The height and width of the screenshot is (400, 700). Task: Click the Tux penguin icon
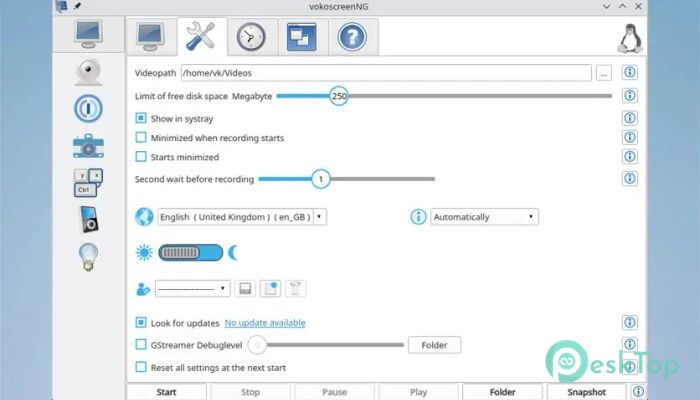pyautogui.click(x=630, y=38)
